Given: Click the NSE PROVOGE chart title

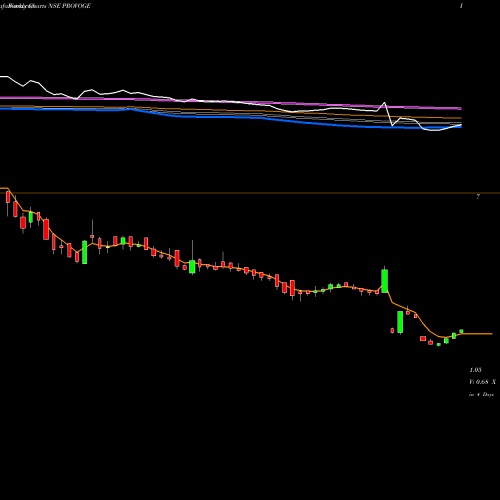Looking at the screenshot, I should tap(45, 6).
